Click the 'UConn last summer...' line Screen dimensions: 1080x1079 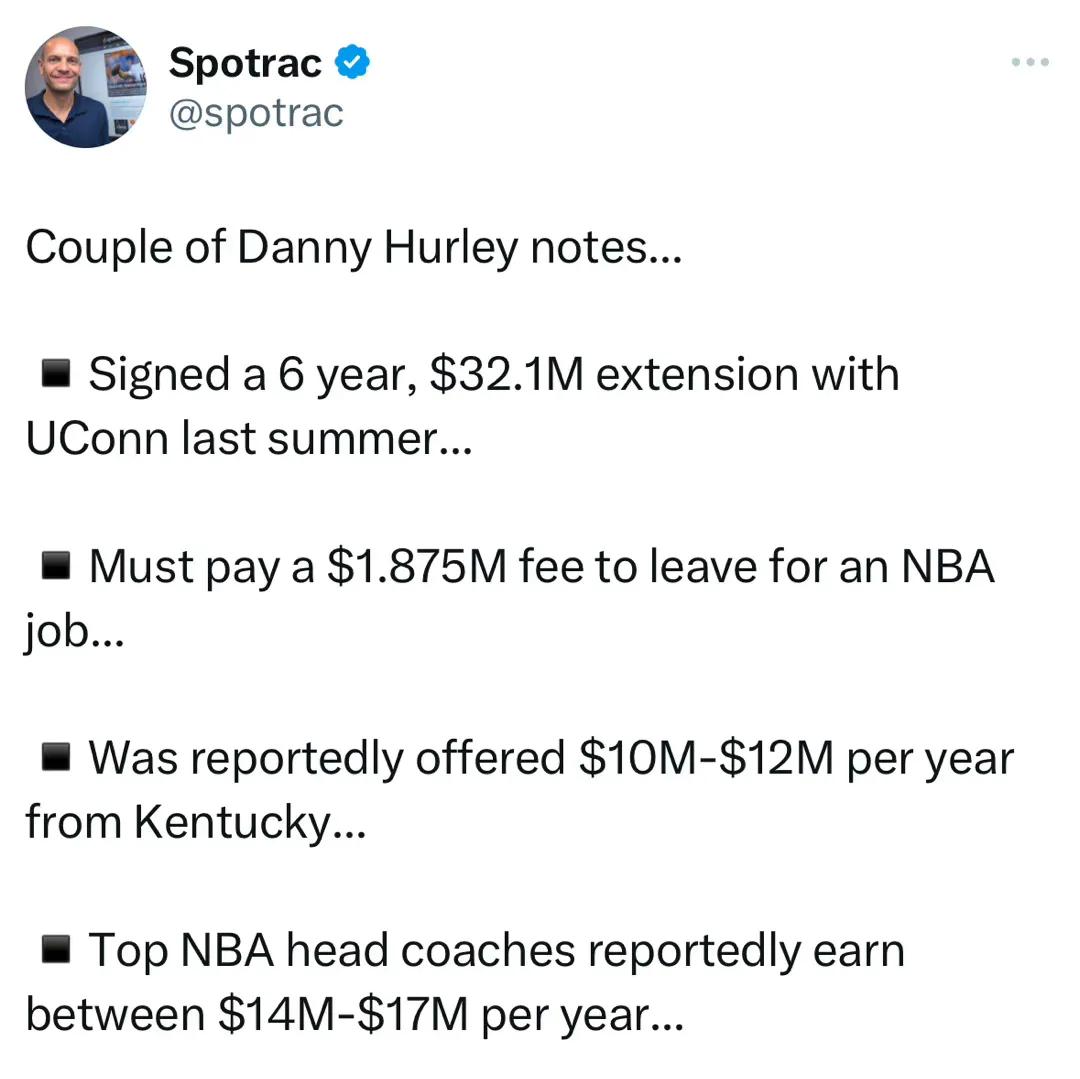click(x=249, y=439)
